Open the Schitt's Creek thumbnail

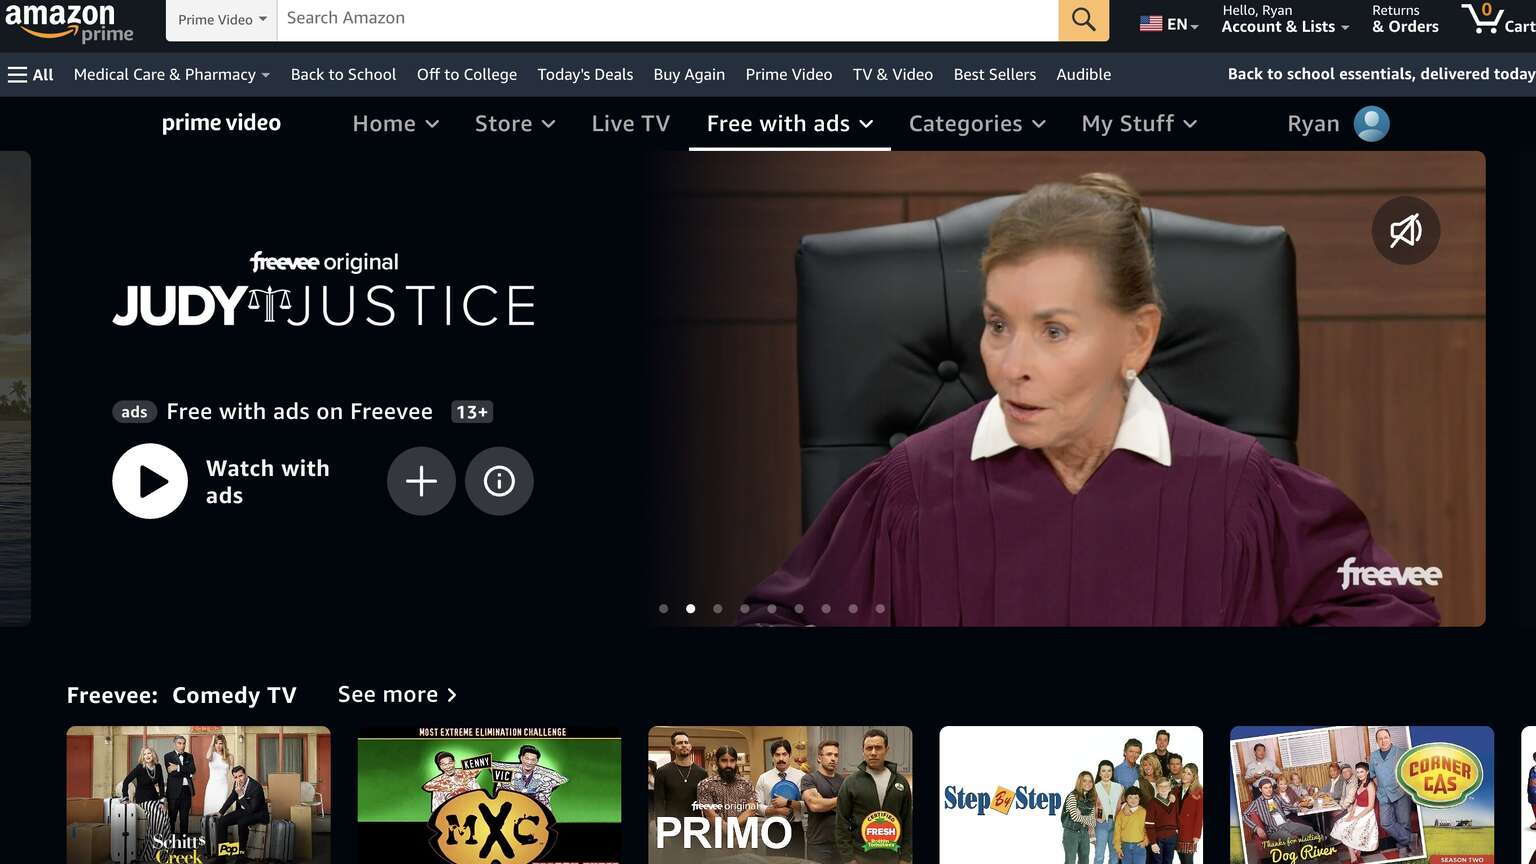(198, 795)
